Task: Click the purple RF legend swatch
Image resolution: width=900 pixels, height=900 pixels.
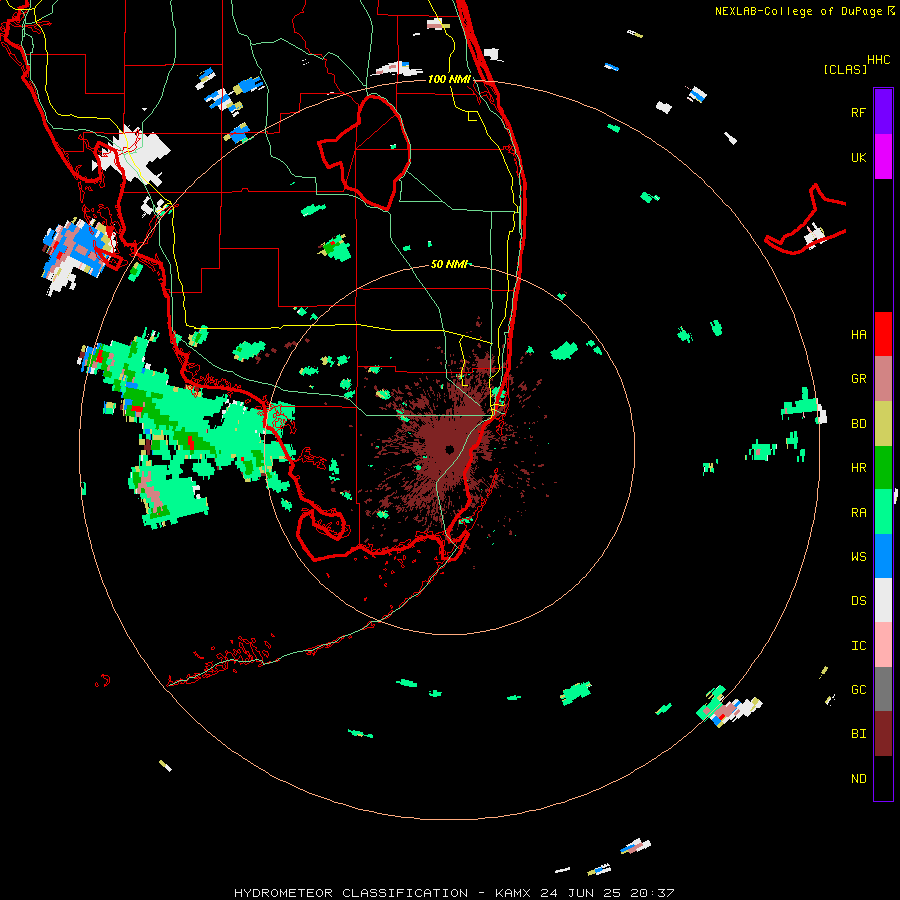Action: [x=883, y=112]
